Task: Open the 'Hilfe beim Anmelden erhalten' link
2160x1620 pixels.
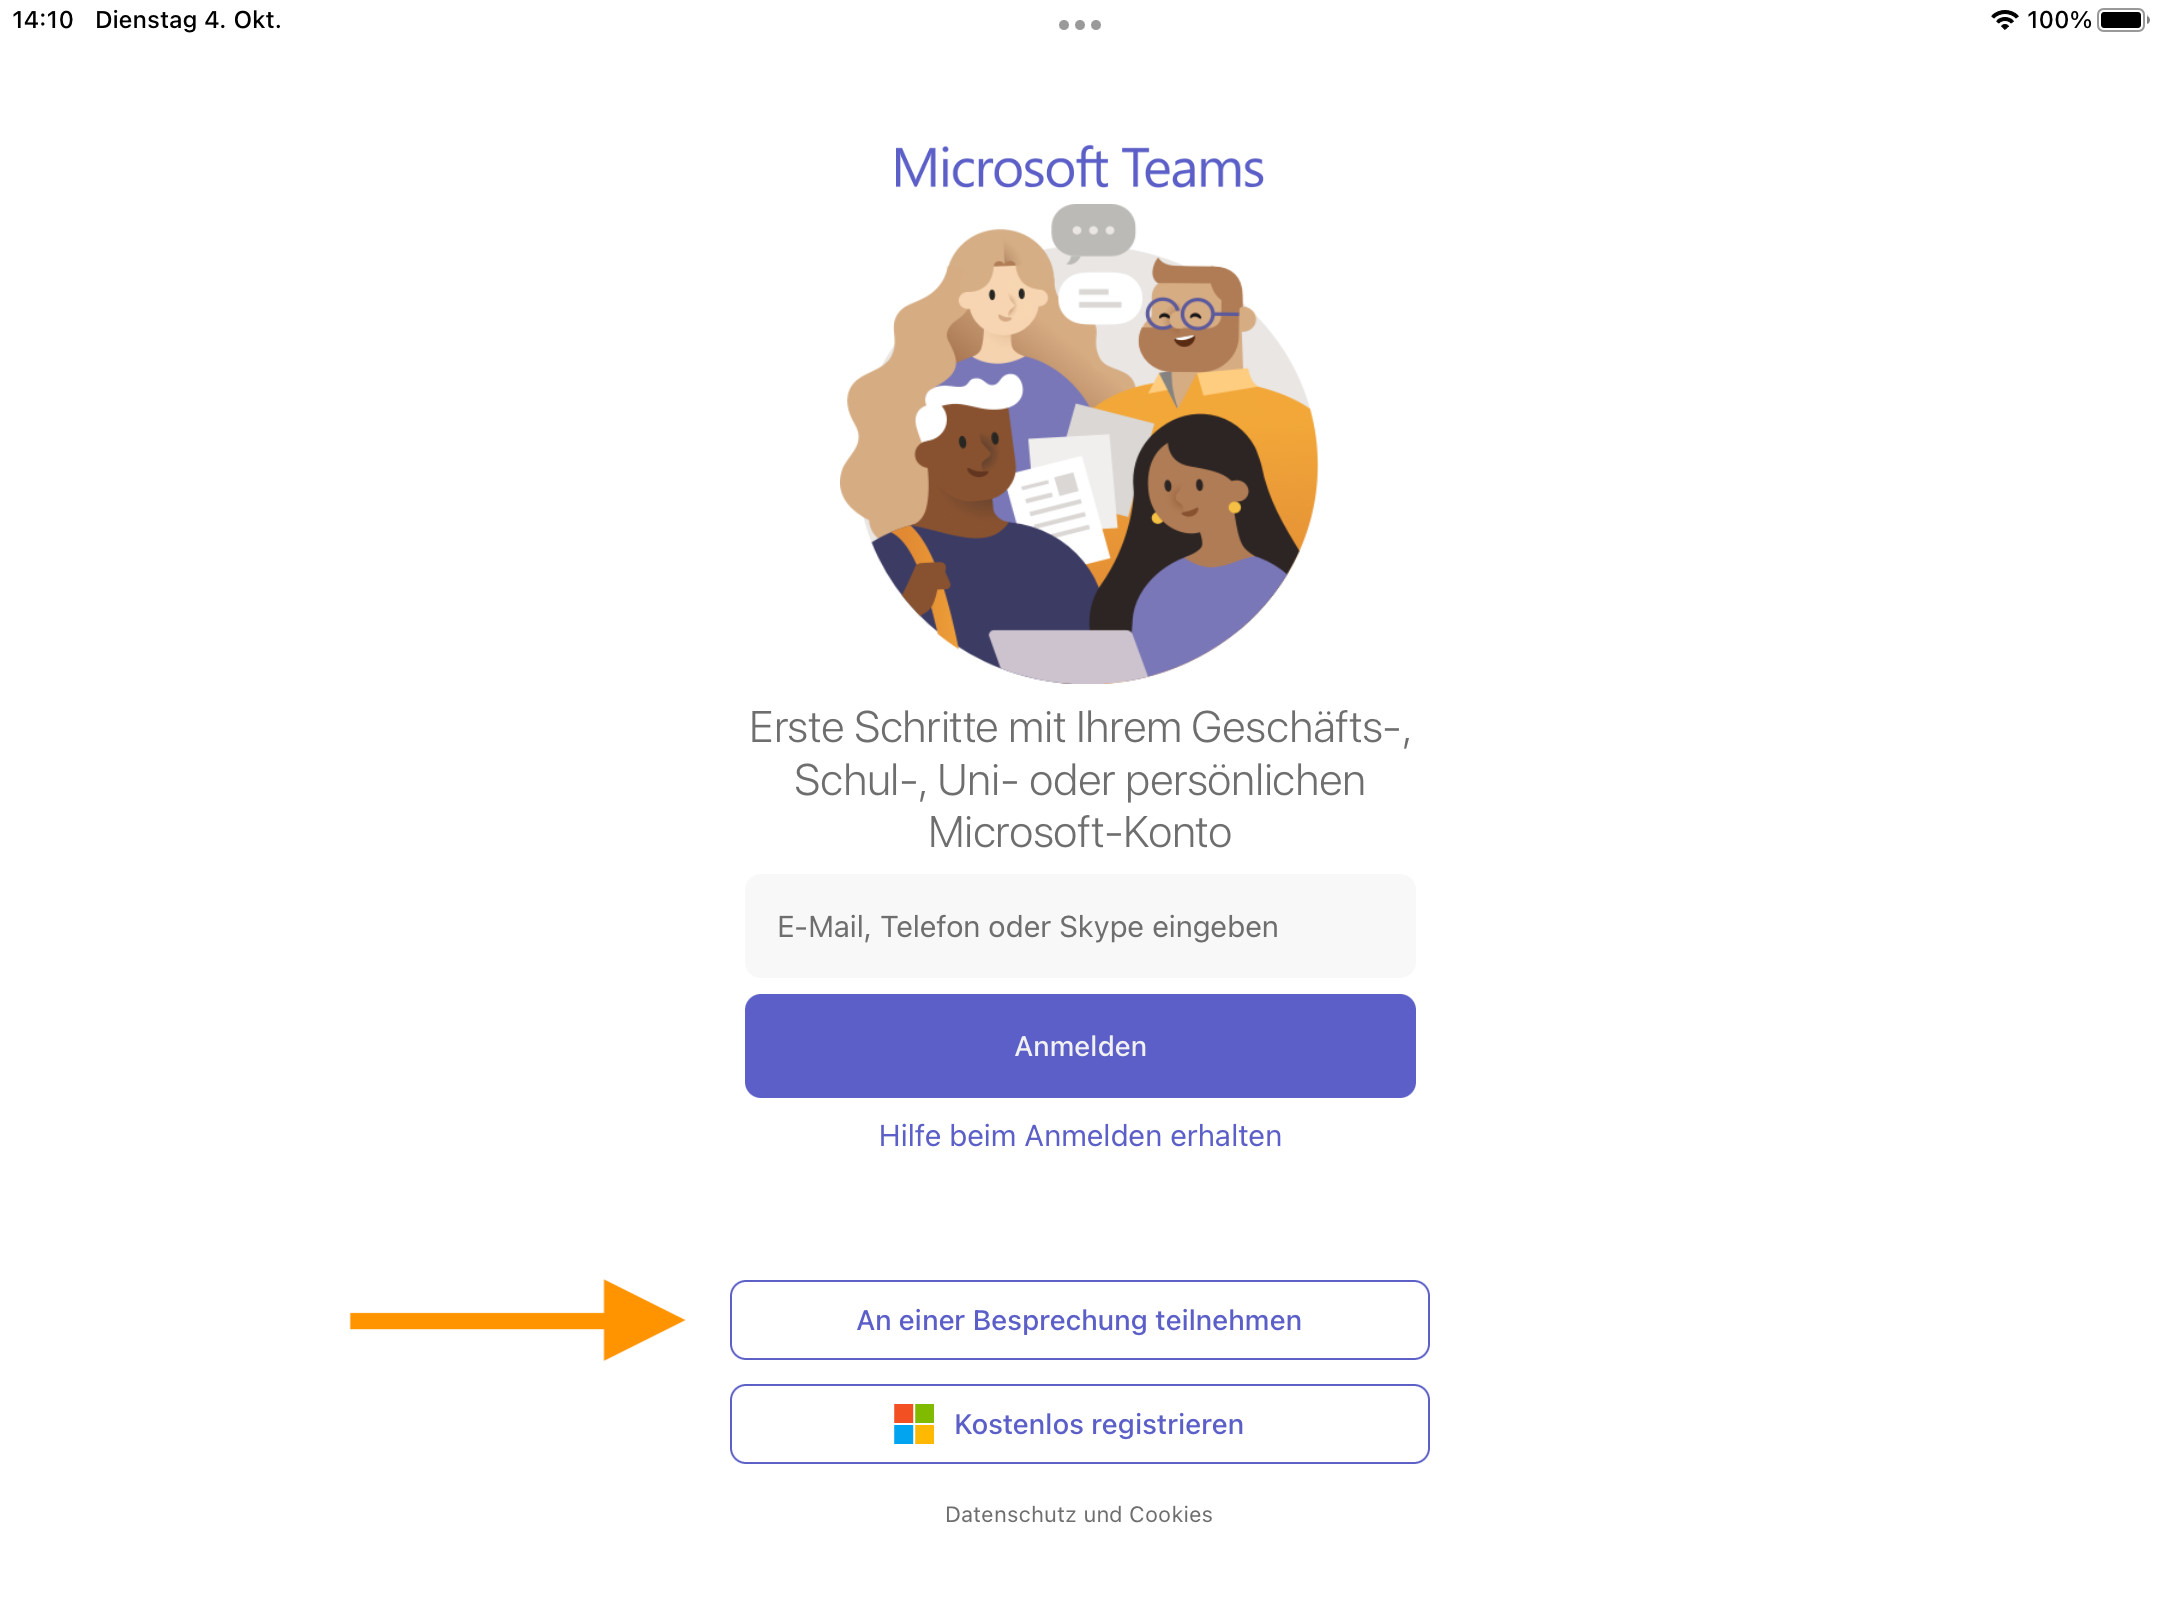Action: [x=1080, y=1136]
